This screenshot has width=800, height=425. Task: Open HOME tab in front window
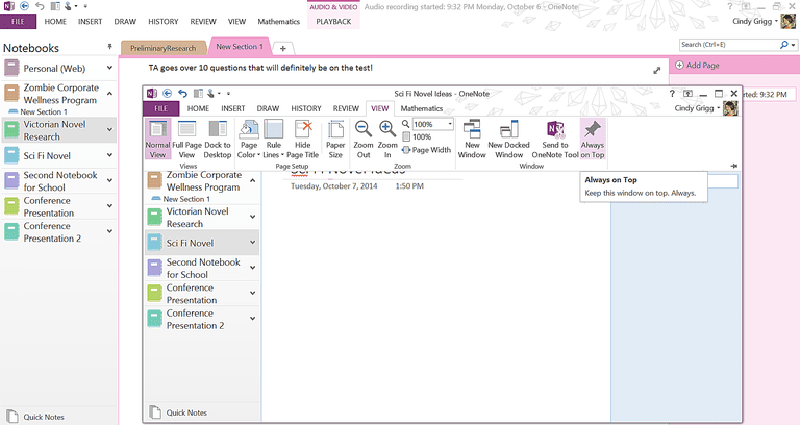tap(198, 108)
